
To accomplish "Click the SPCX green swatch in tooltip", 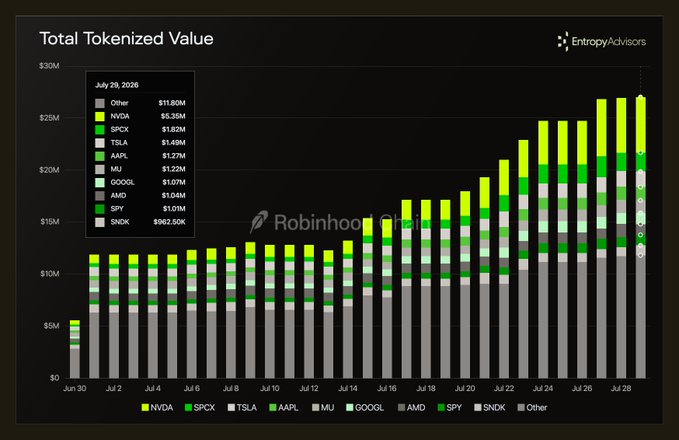I will pyautogui.click(x=100, y=129).
